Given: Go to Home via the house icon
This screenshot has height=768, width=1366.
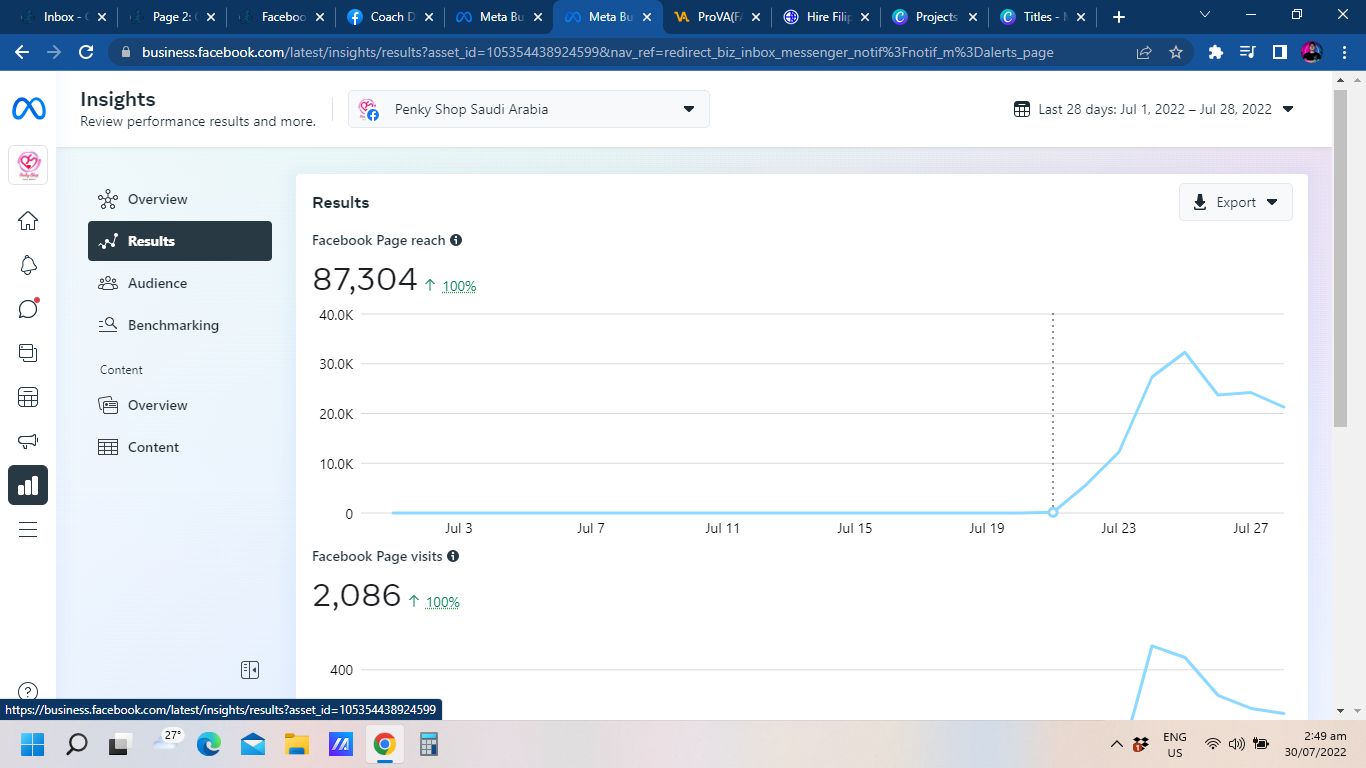Looking at the screenshot, I should point(28,221).
